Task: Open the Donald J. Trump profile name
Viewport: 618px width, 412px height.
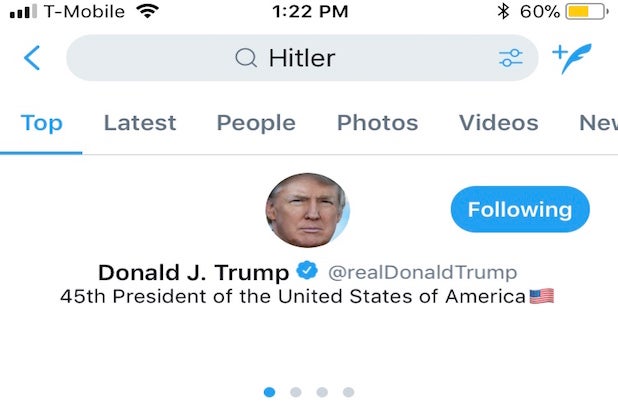Action: pos(193,272)
